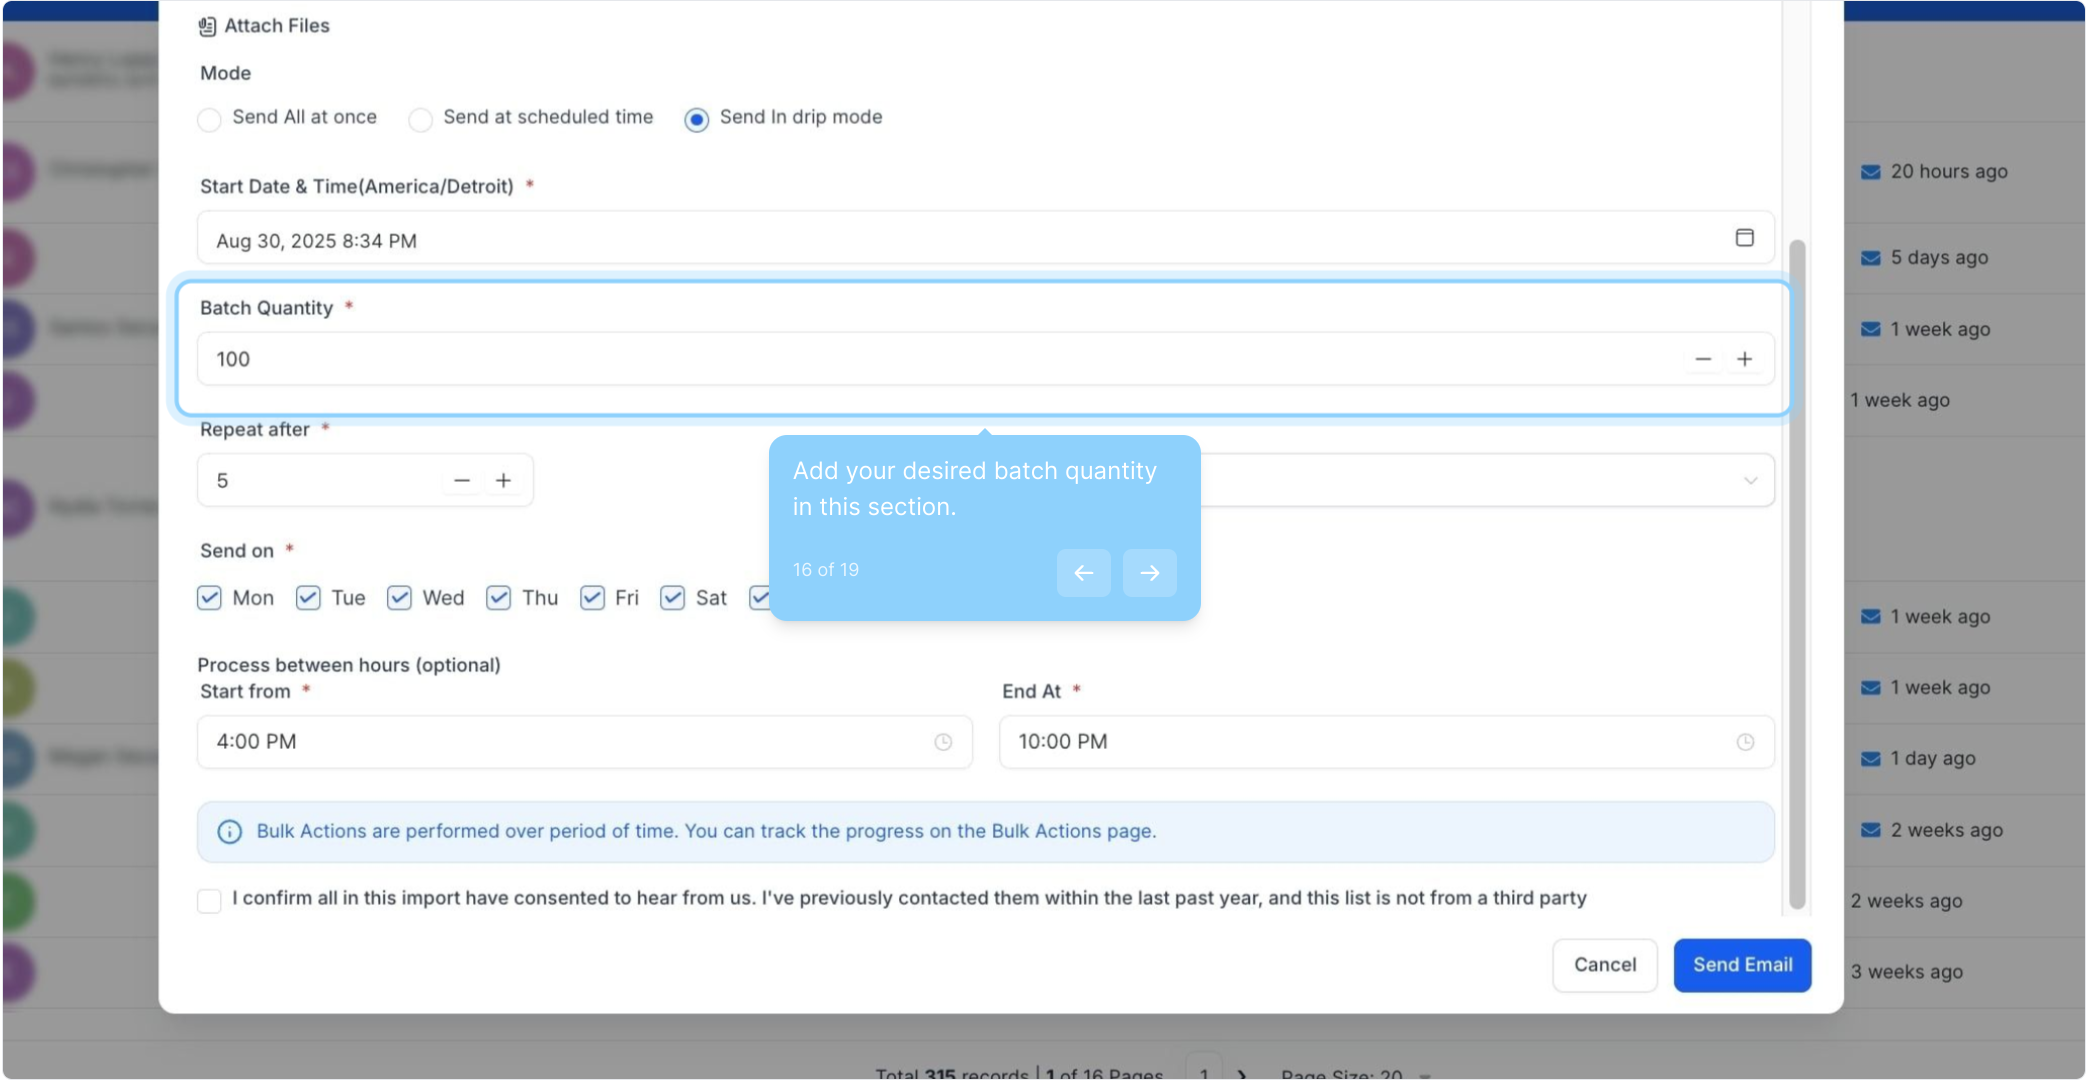Select Send at scheduled time option
2088x1080 pixels.
point(421,120)
